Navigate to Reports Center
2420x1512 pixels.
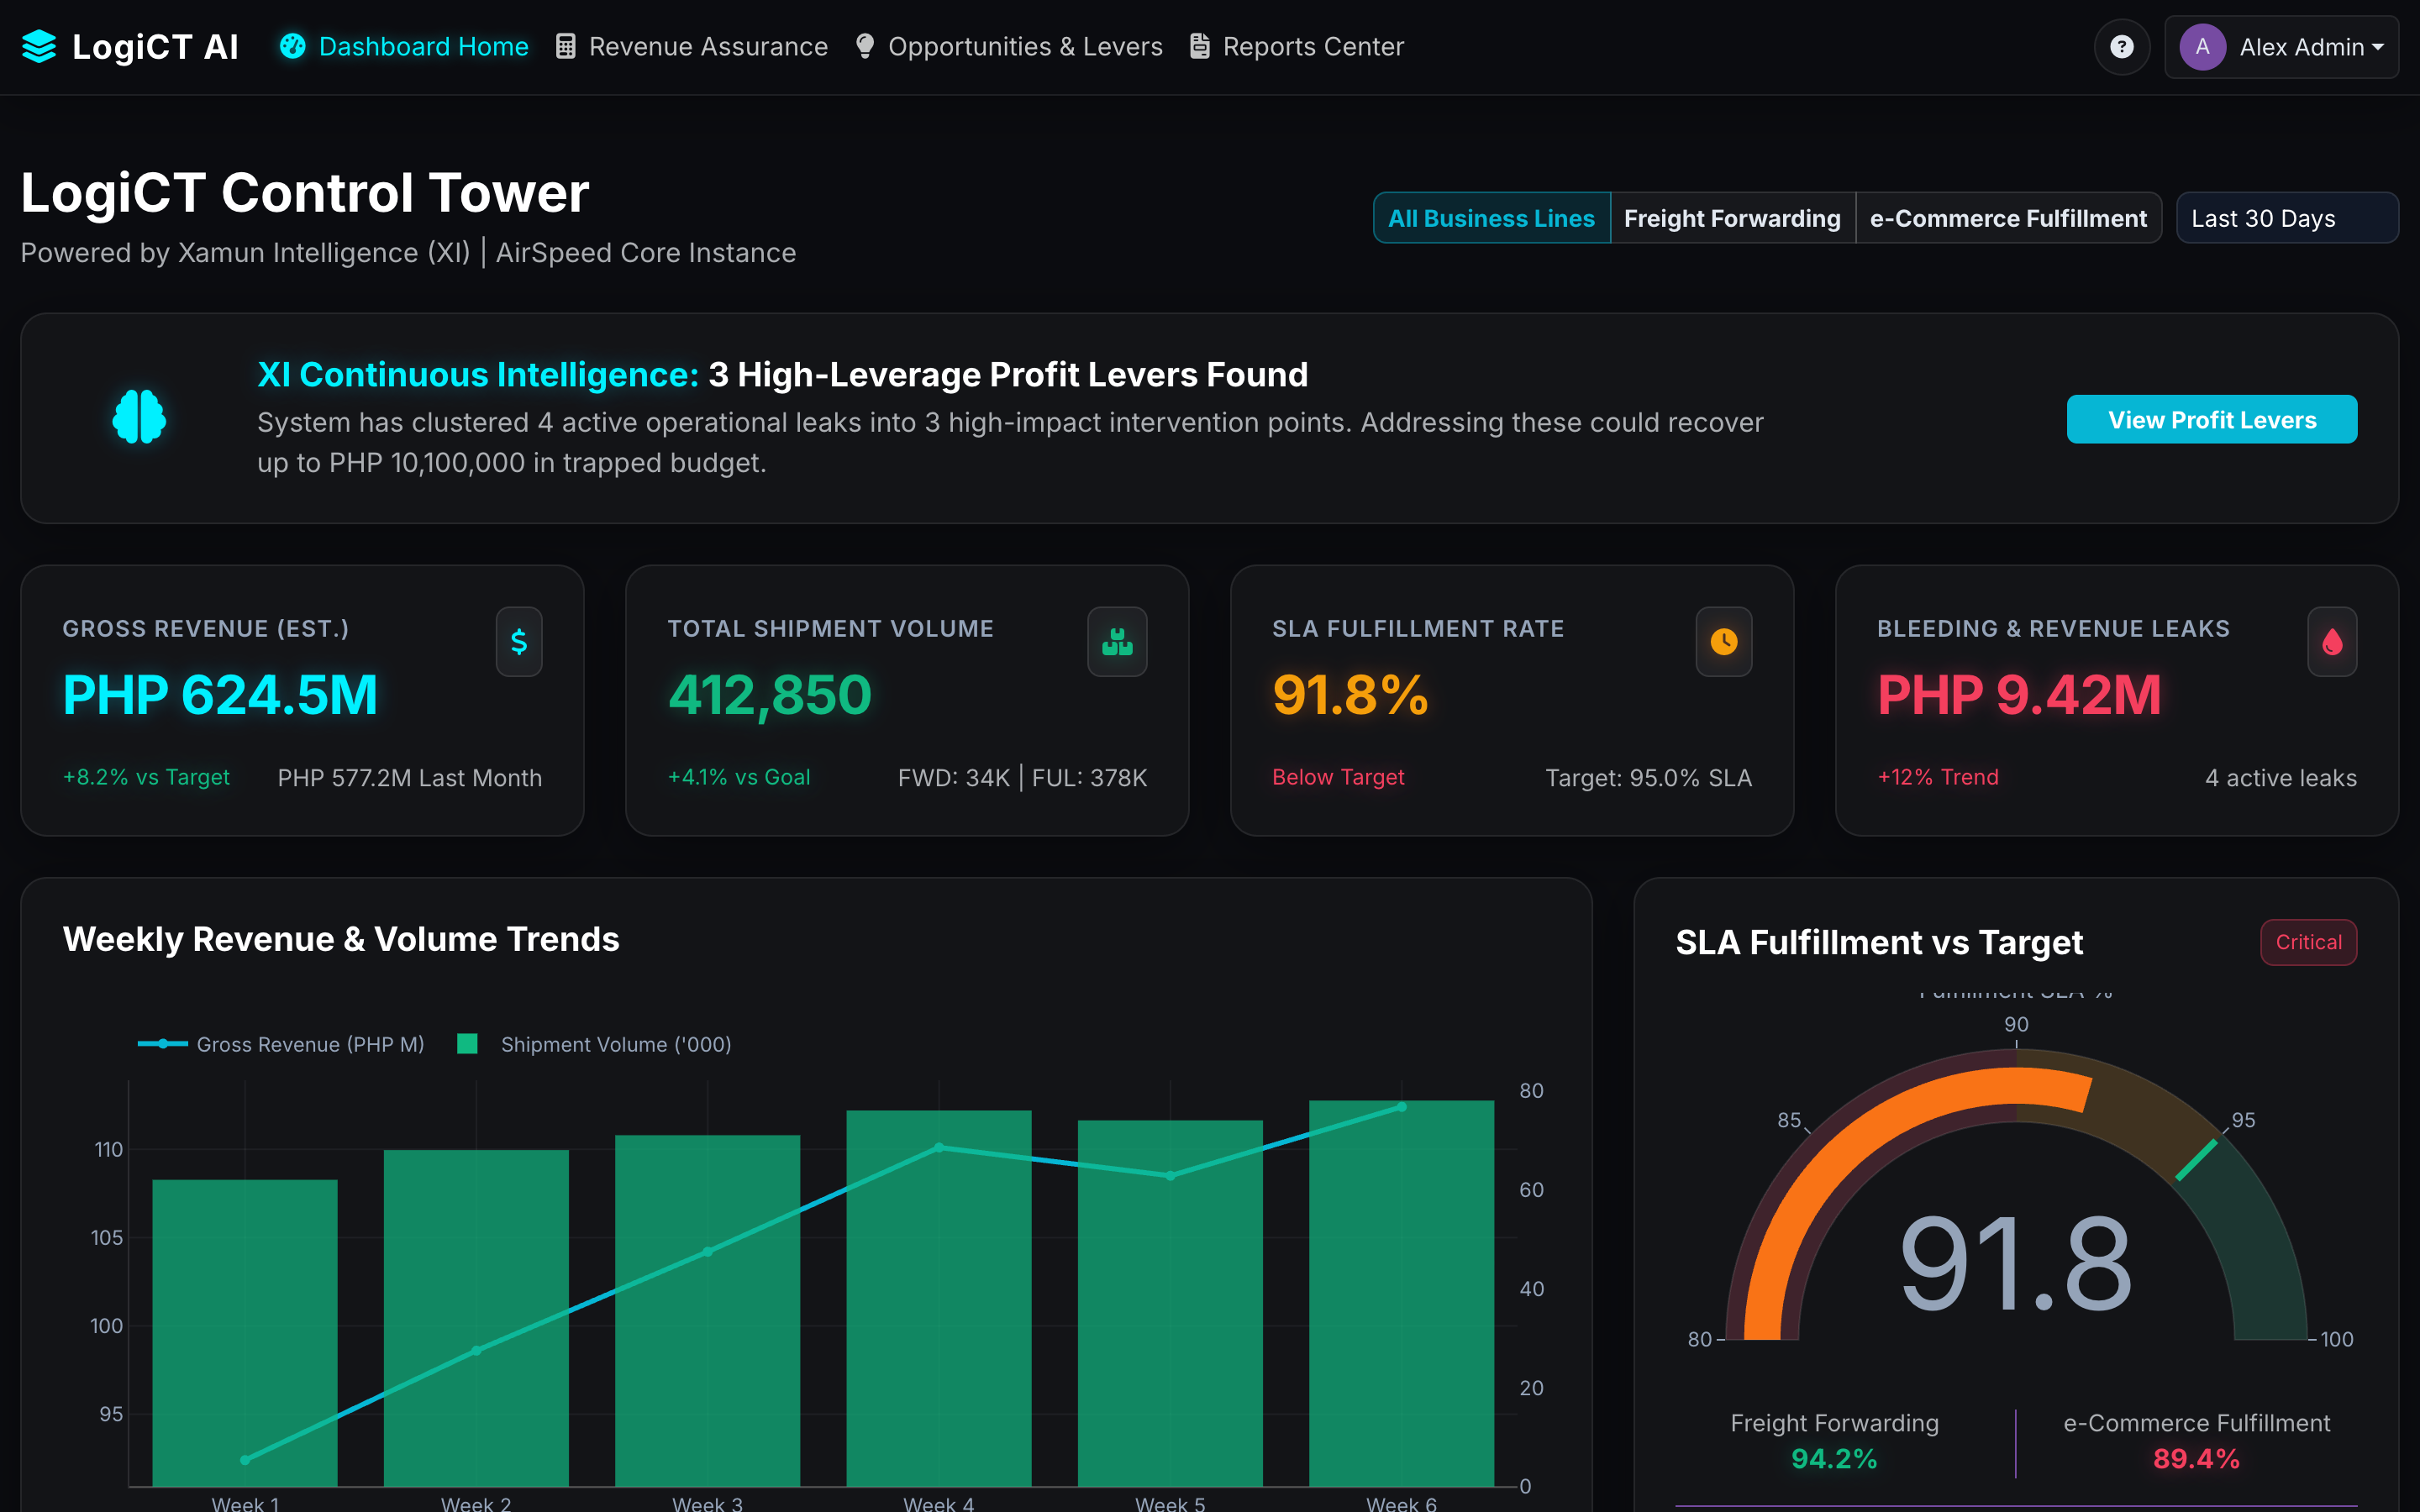click(x=1297, y=47)
